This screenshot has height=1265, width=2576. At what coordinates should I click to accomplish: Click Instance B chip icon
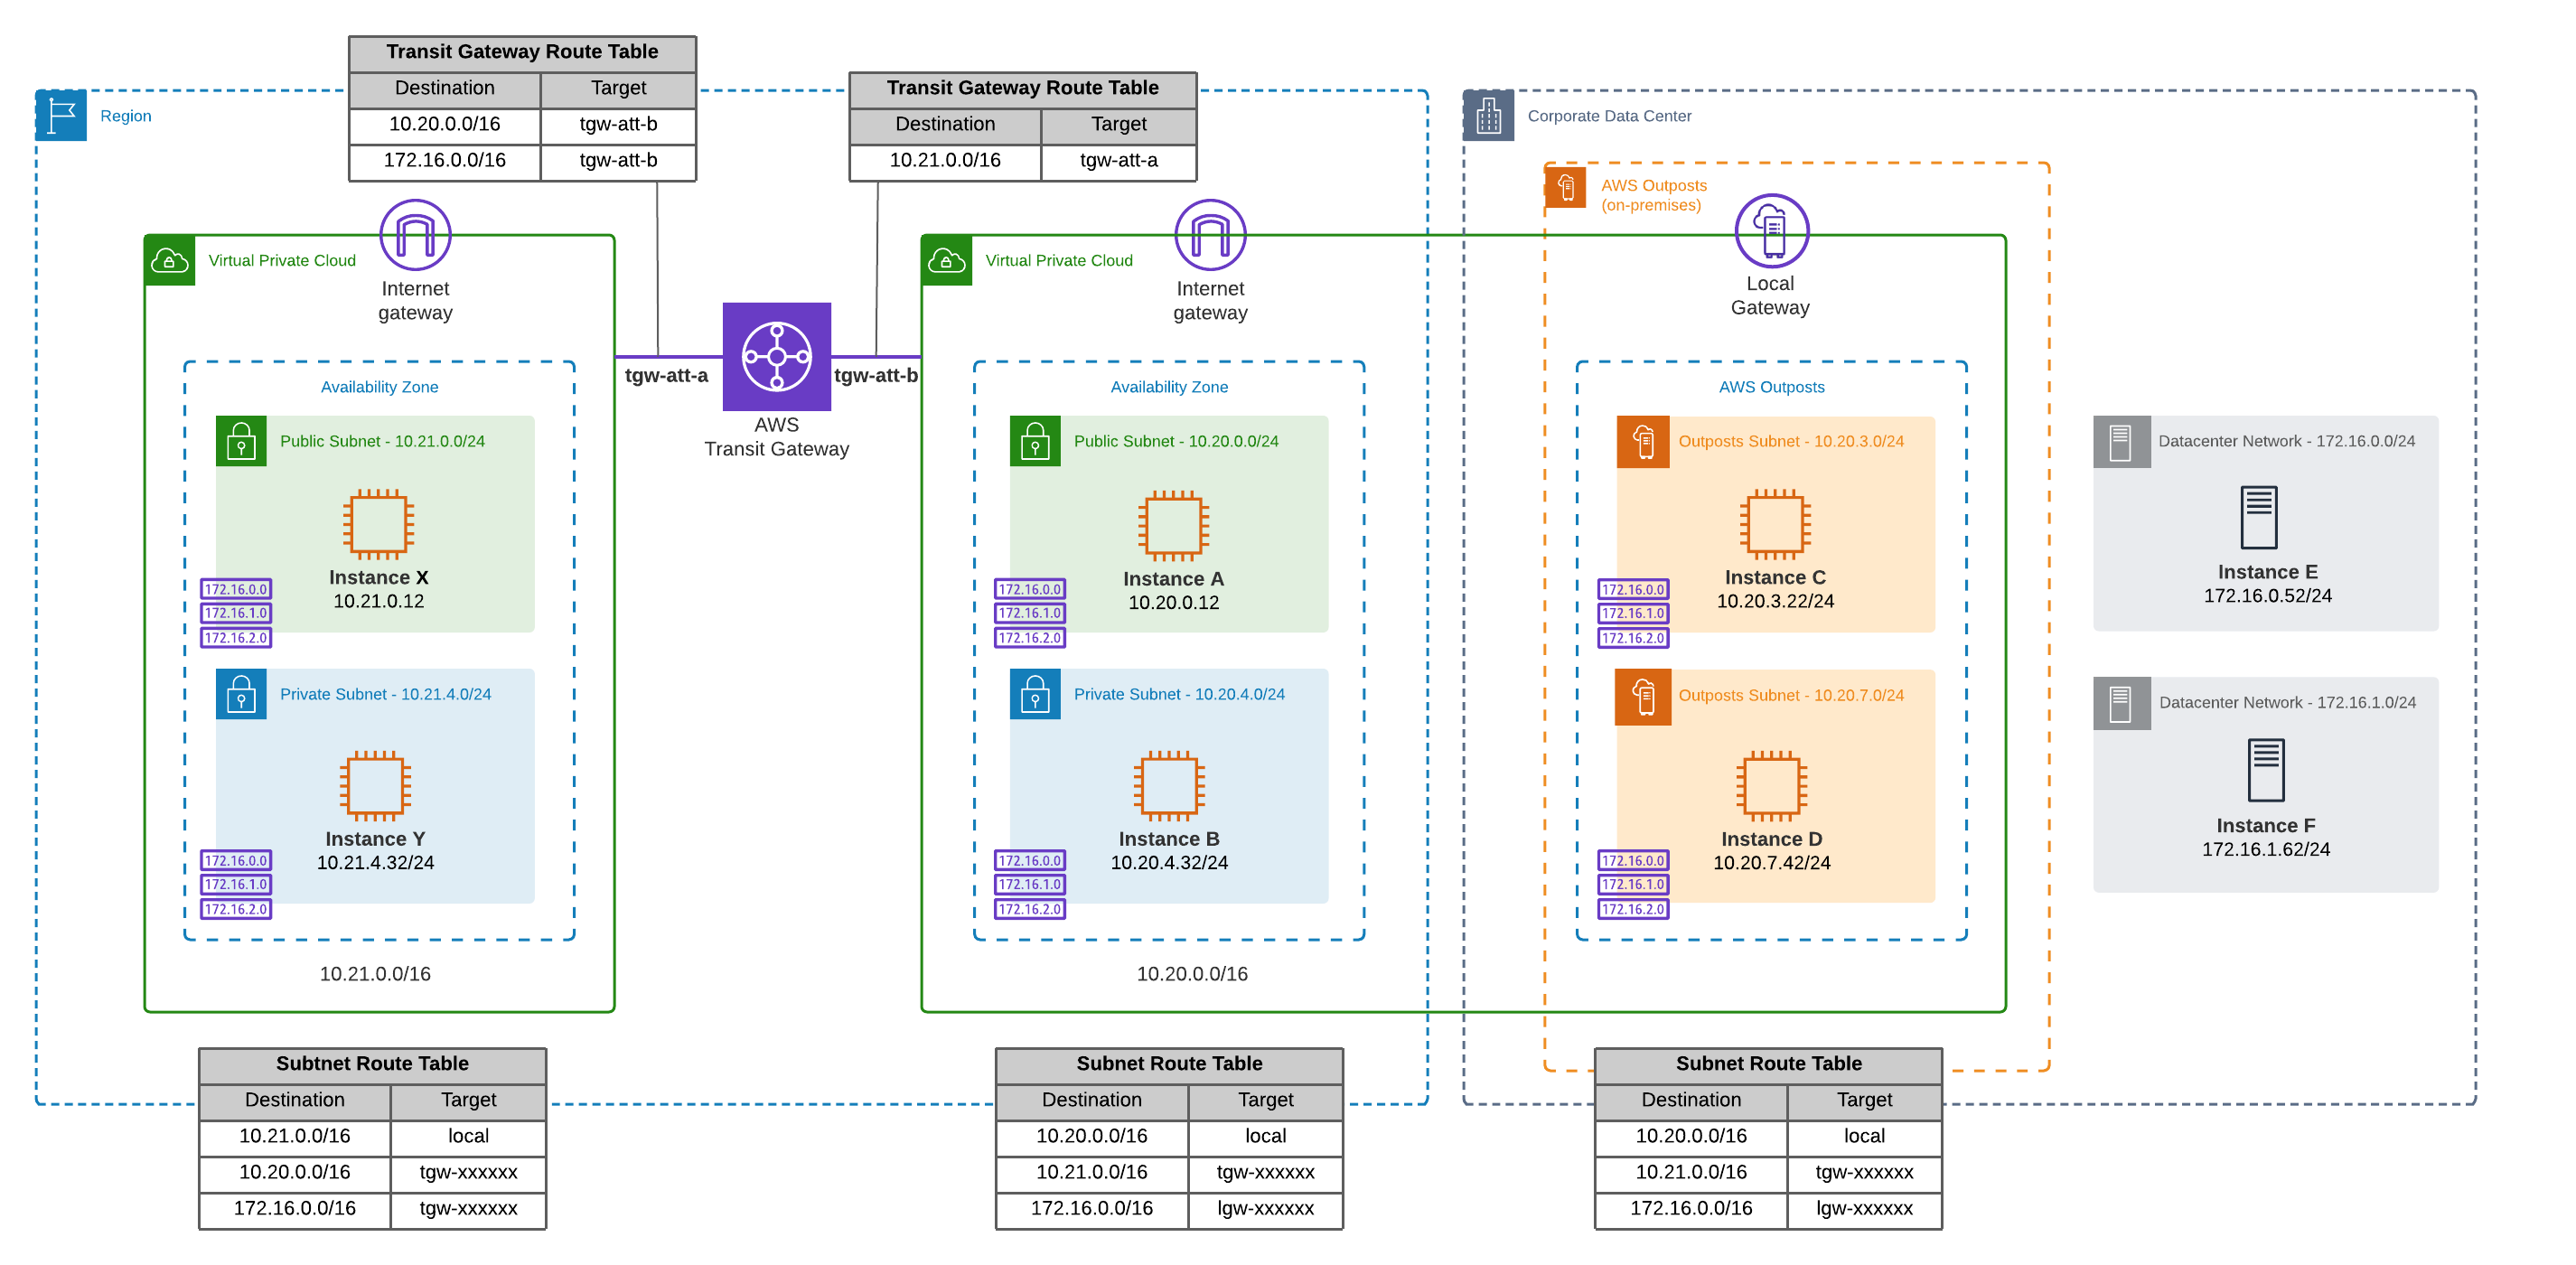(x=1169, y=785)
